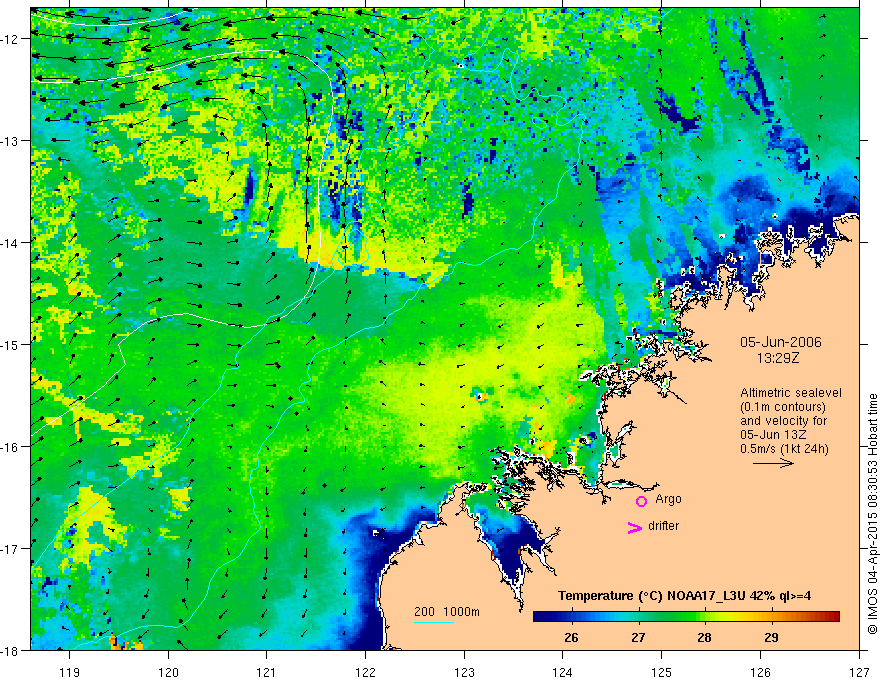
Task: Click the magenta Argo circle legend symbol
Action: [641, 501]
